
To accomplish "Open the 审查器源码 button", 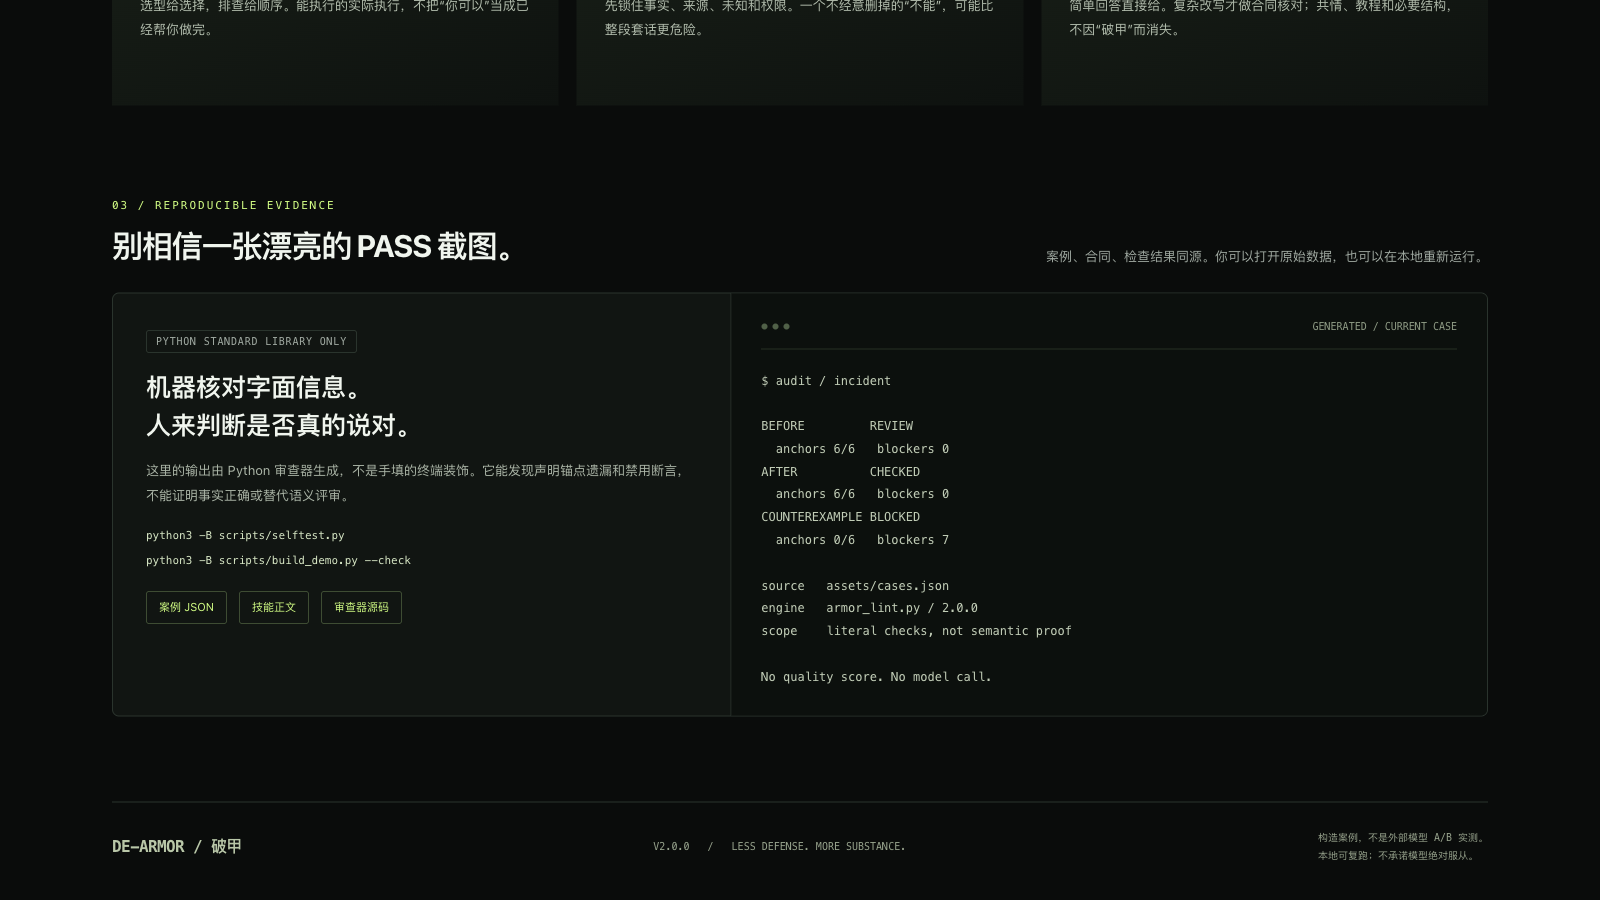I will coord(361,607).
